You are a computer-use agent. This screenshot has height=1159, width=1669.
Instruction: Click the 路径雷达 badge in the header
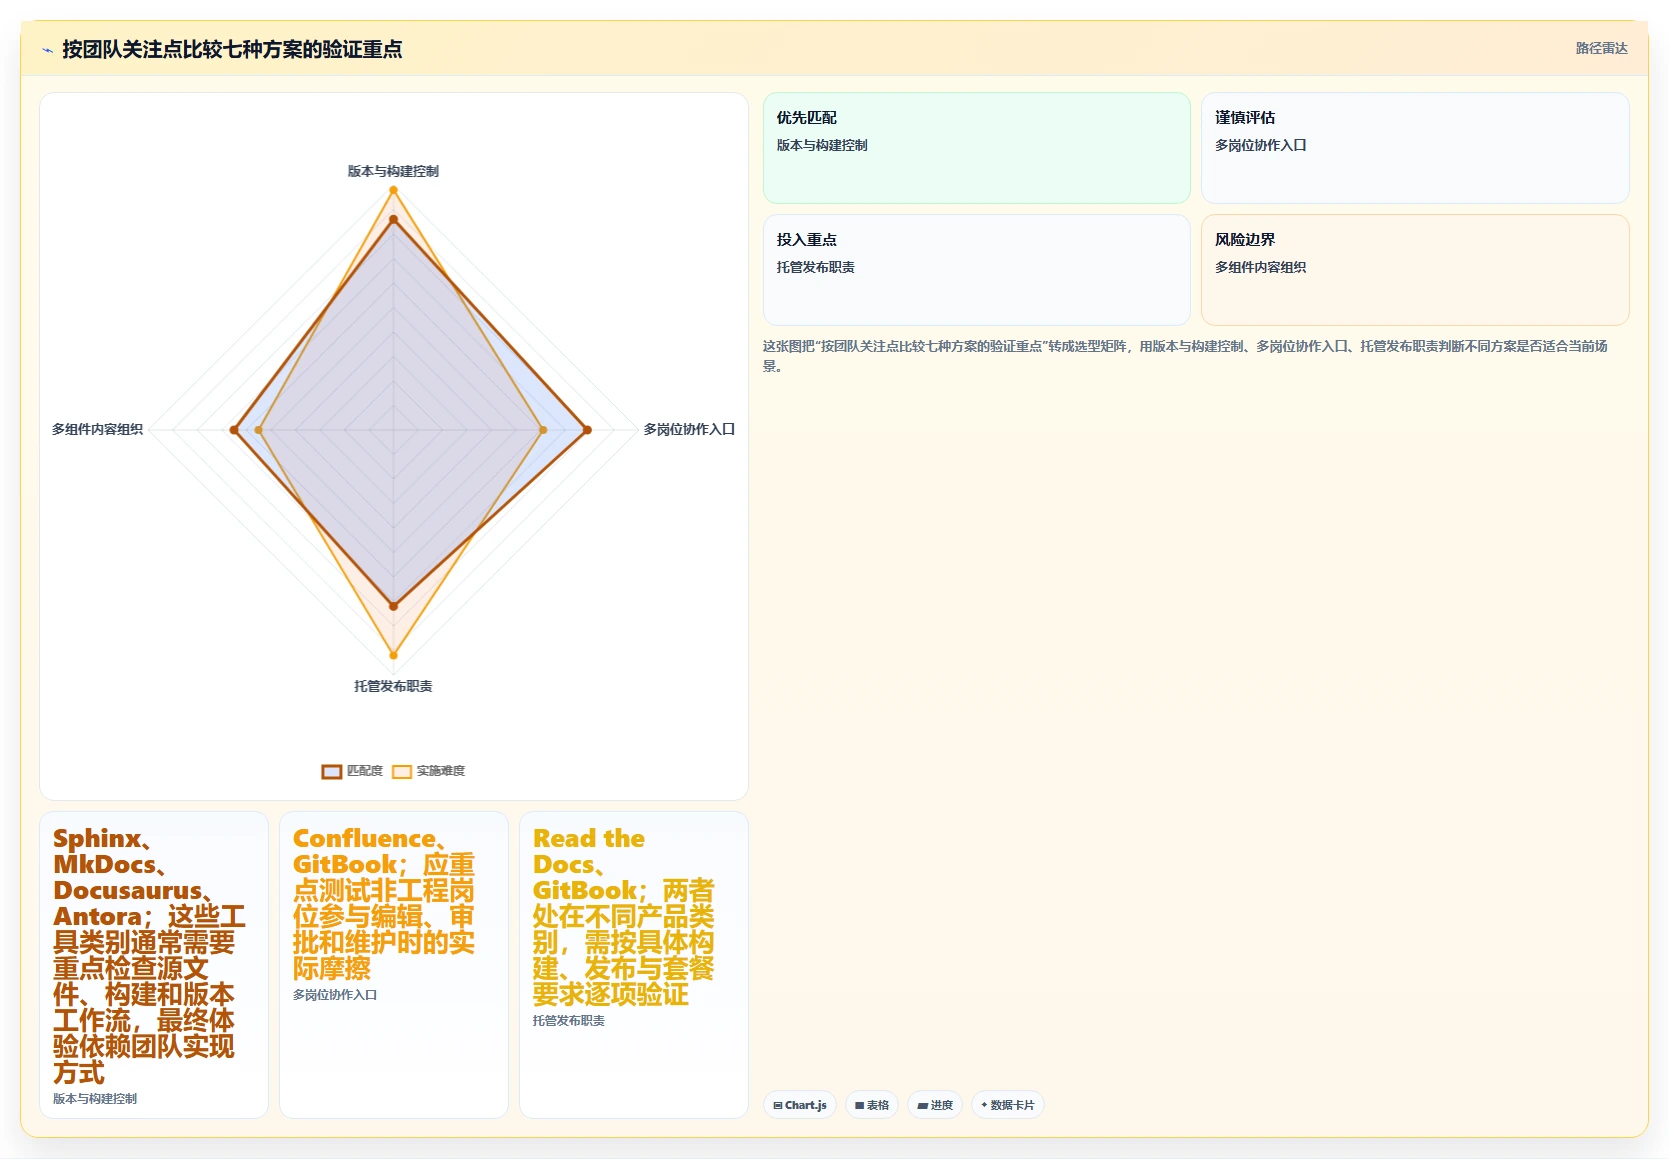[1601, 48]
